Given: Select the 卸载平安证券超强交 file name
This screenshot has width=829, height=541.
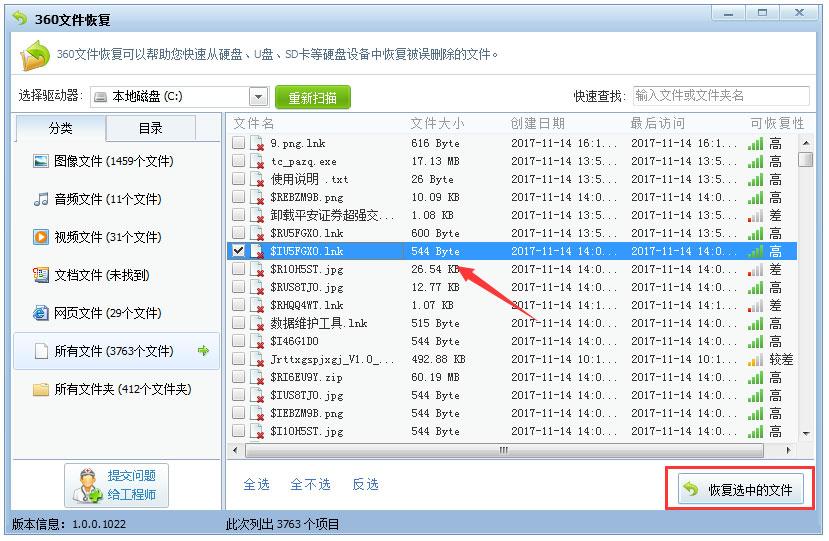Looking at the screenshot, I should 332,215.
